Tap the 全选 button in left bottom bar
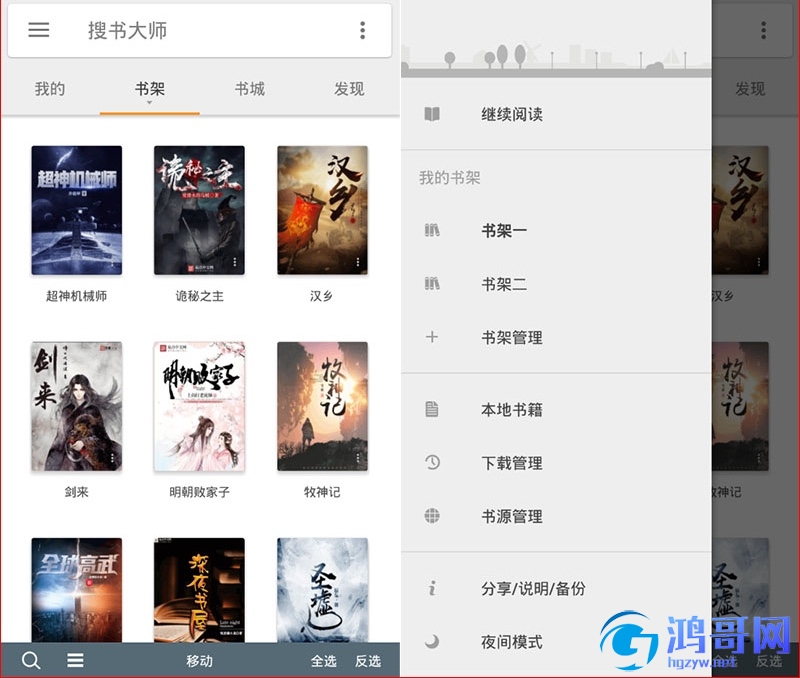This screenshot has width=800, height=678. [324, 661]
